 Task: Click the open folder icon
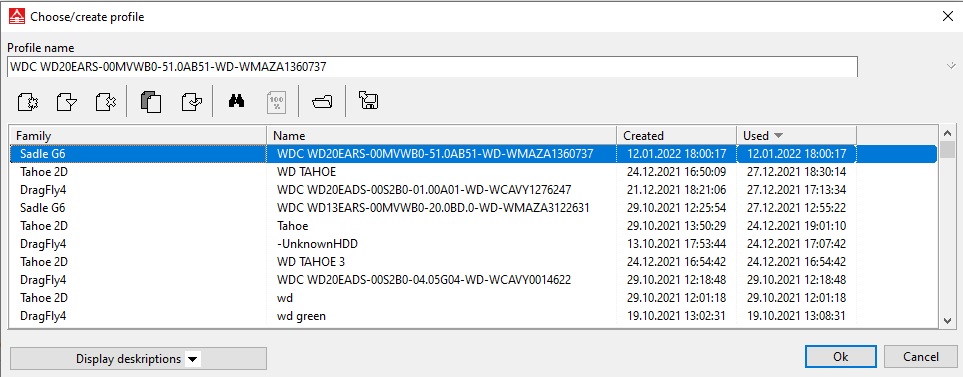tap(322, 102)
